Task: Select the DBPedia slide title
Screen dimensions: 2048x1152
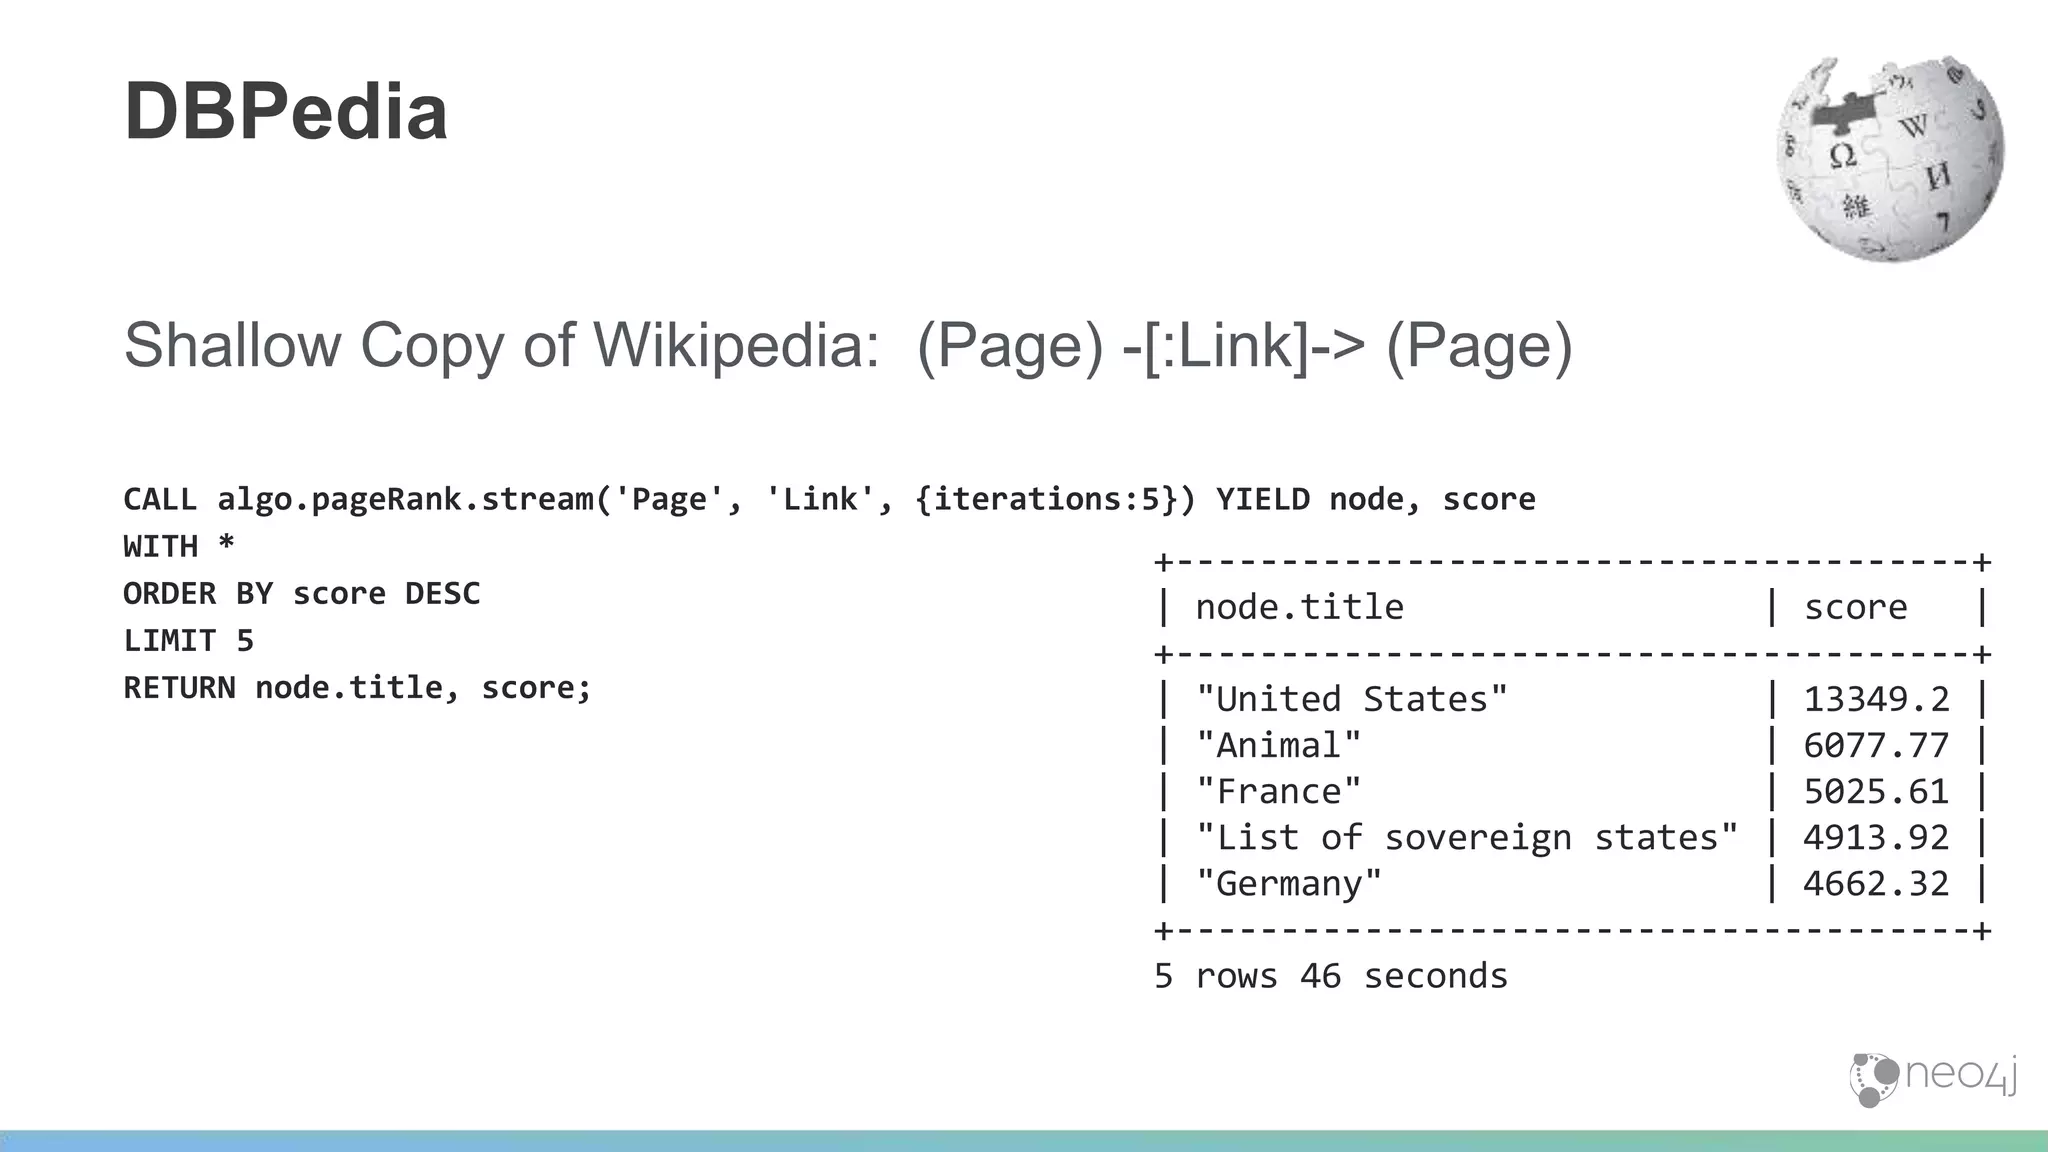Action: 286,111
